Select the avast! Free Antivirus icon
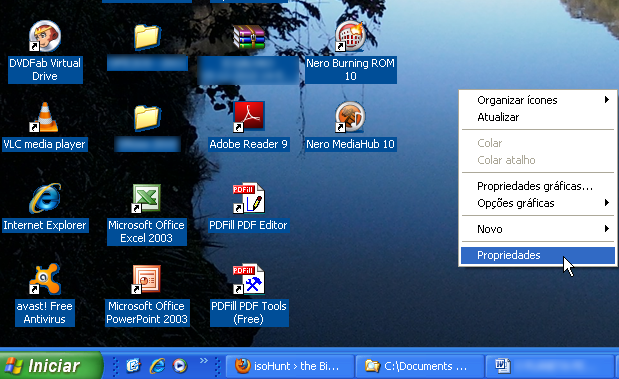This screenshot has height=379, width=619. (x=45, y=279)
